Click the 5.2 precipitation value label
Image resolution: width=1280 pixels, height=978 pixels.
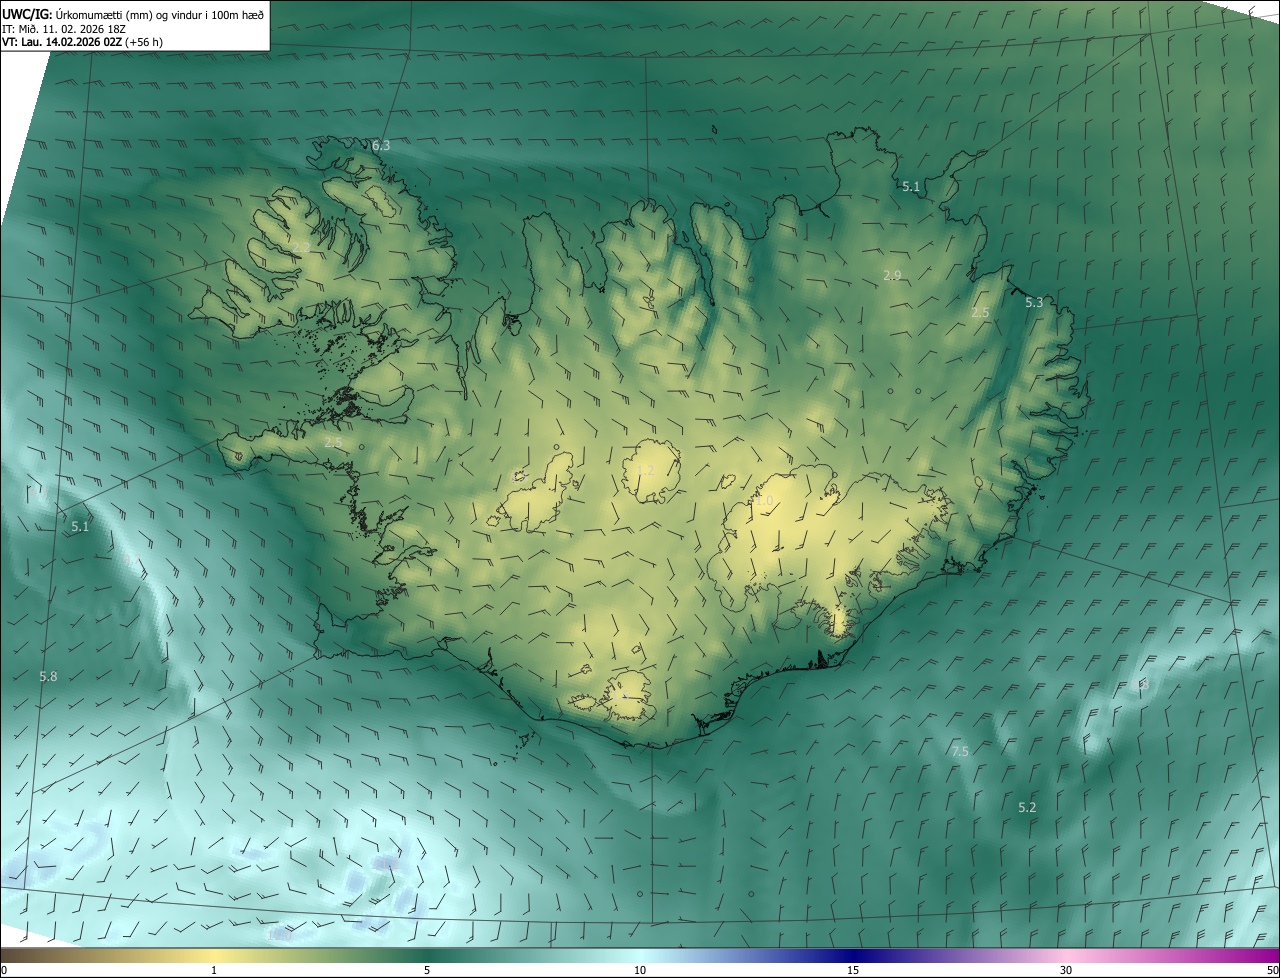(x=1027, y=807)
